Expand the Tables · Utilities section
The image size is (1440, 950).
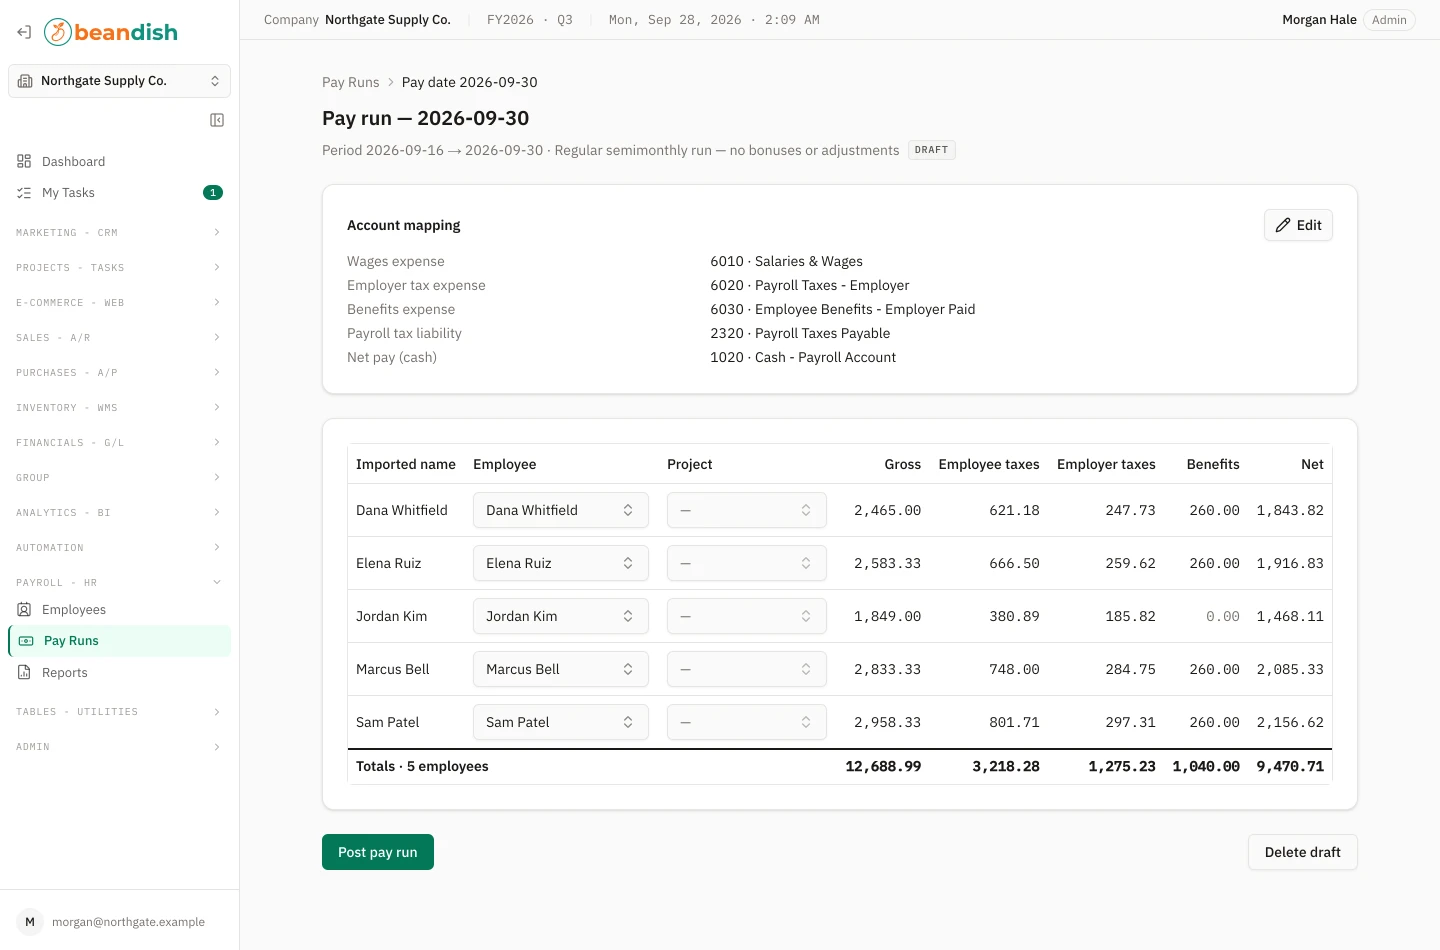[x=119, y=712]
